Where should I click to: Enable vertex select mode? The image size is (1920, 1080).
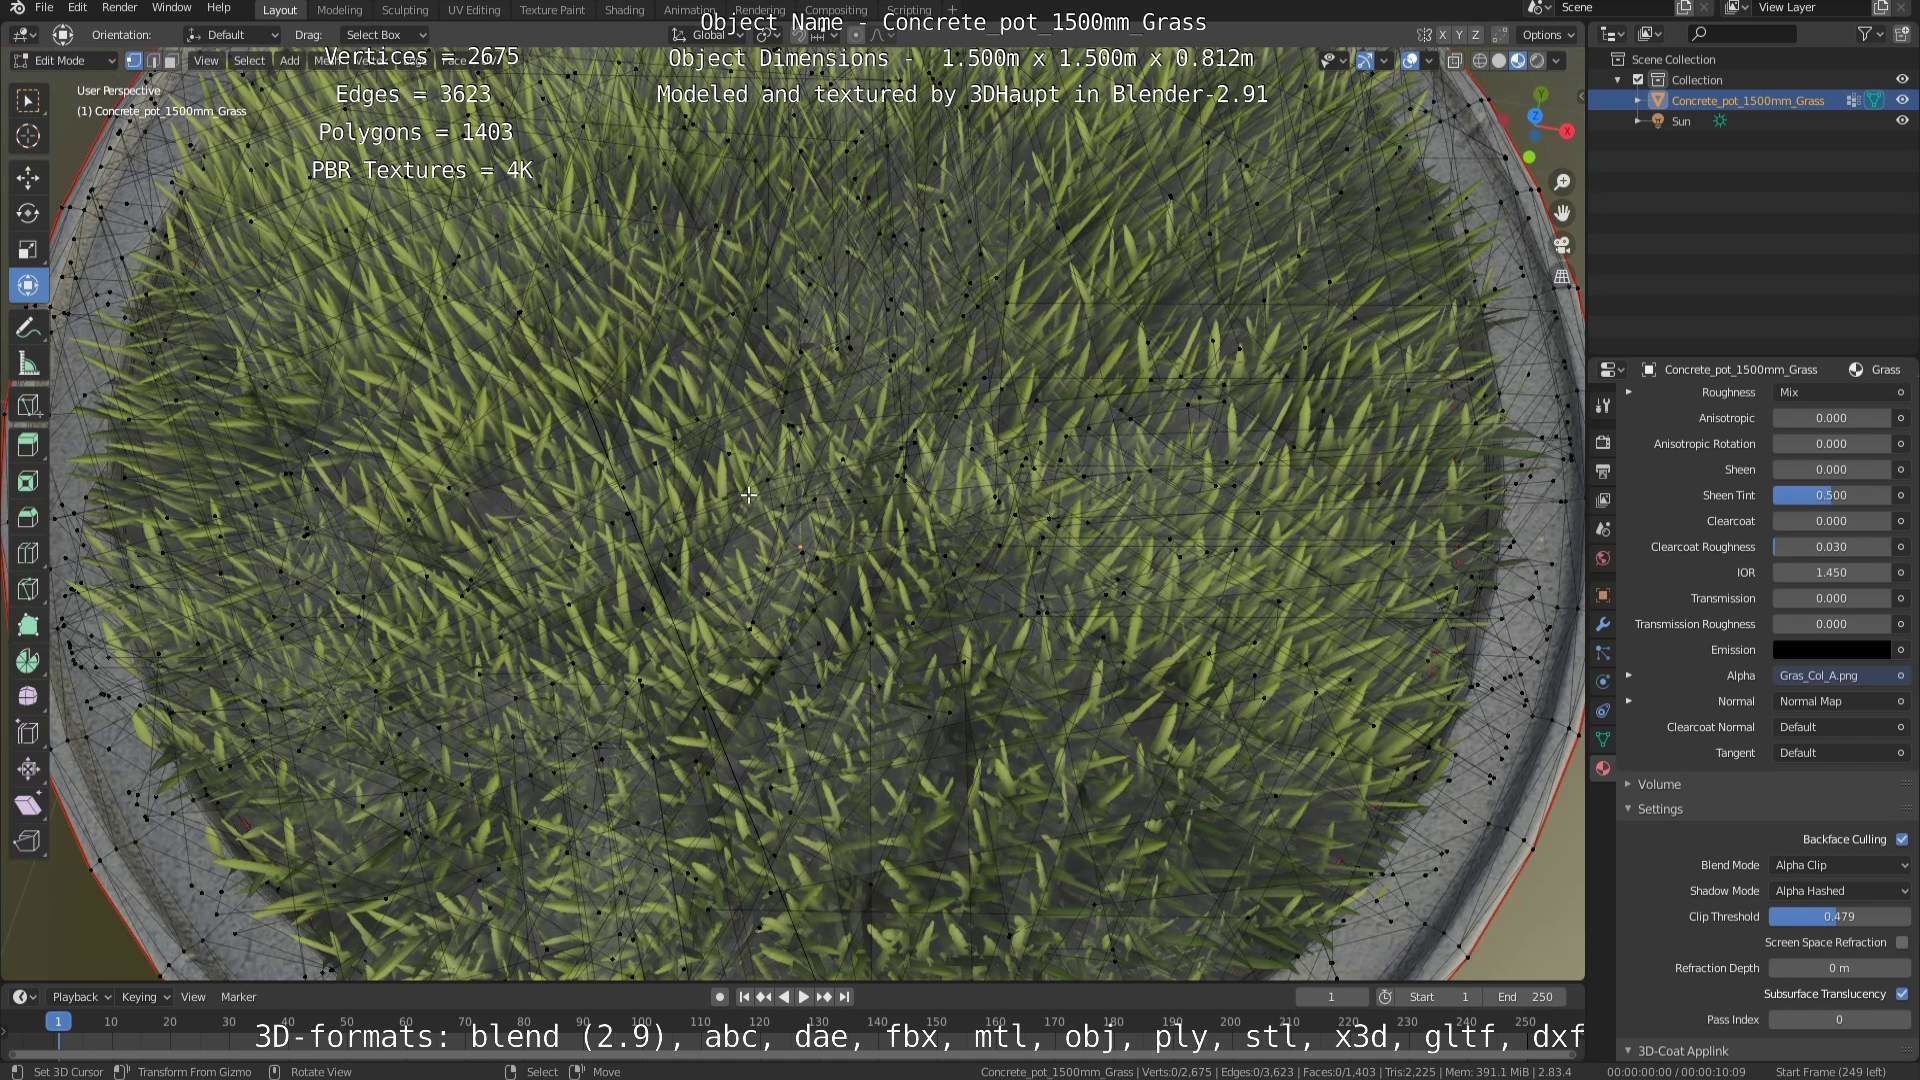(134, 60)
